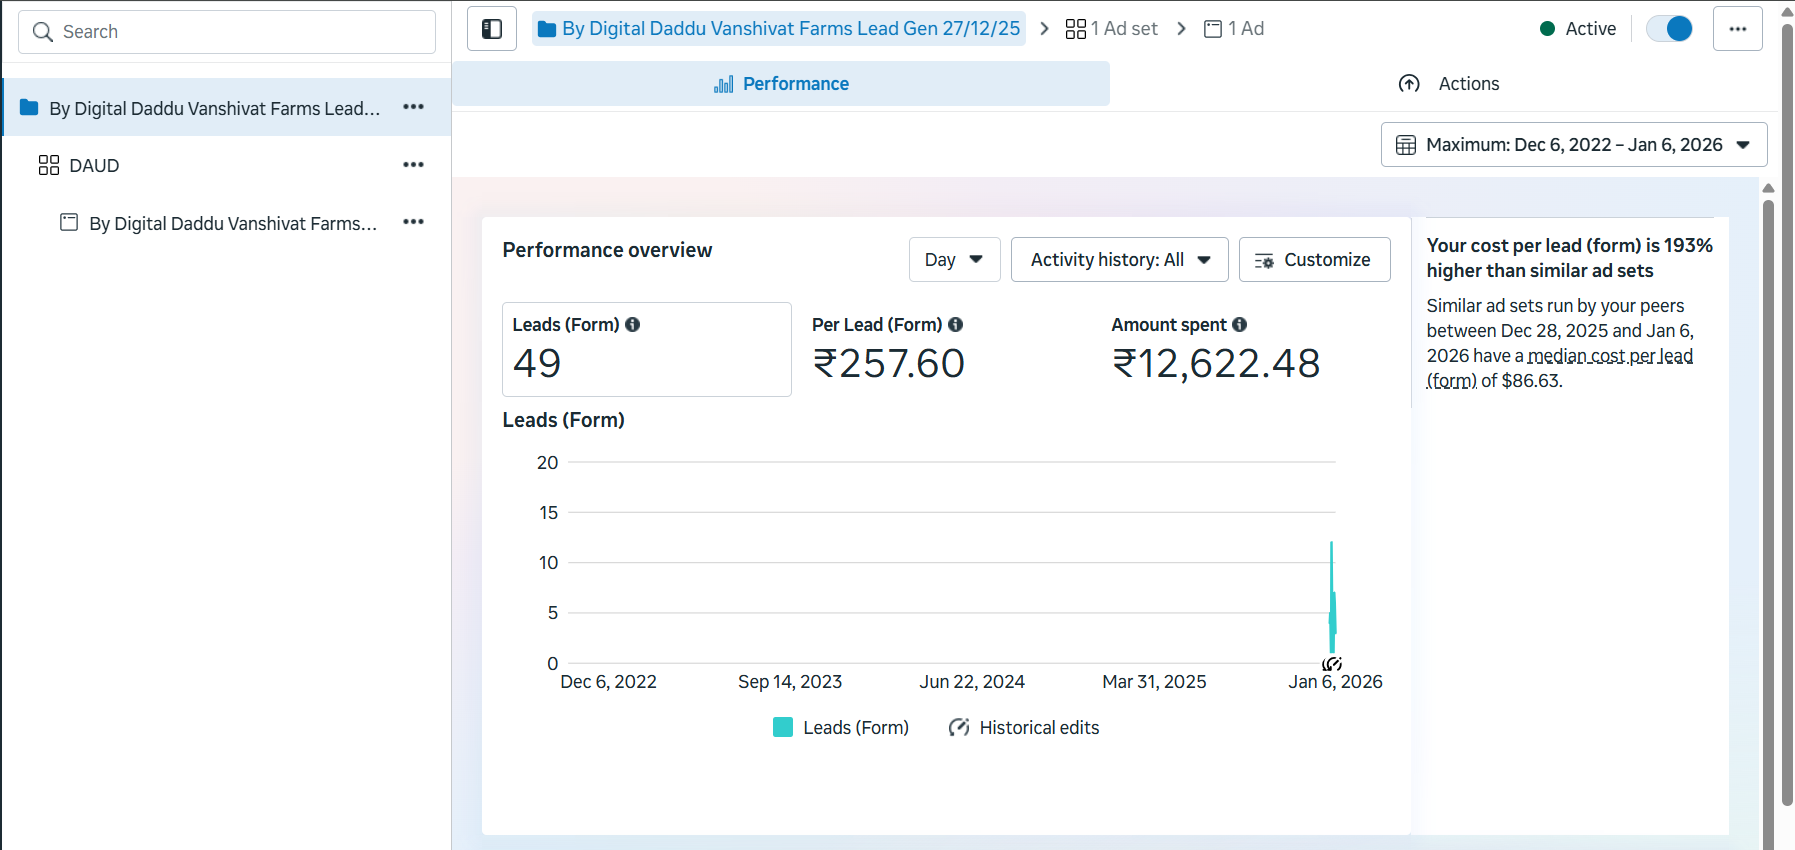The width and height of the screenshot is (1795, 850).
Task: Open the Actions tab
Action: 1449,84
